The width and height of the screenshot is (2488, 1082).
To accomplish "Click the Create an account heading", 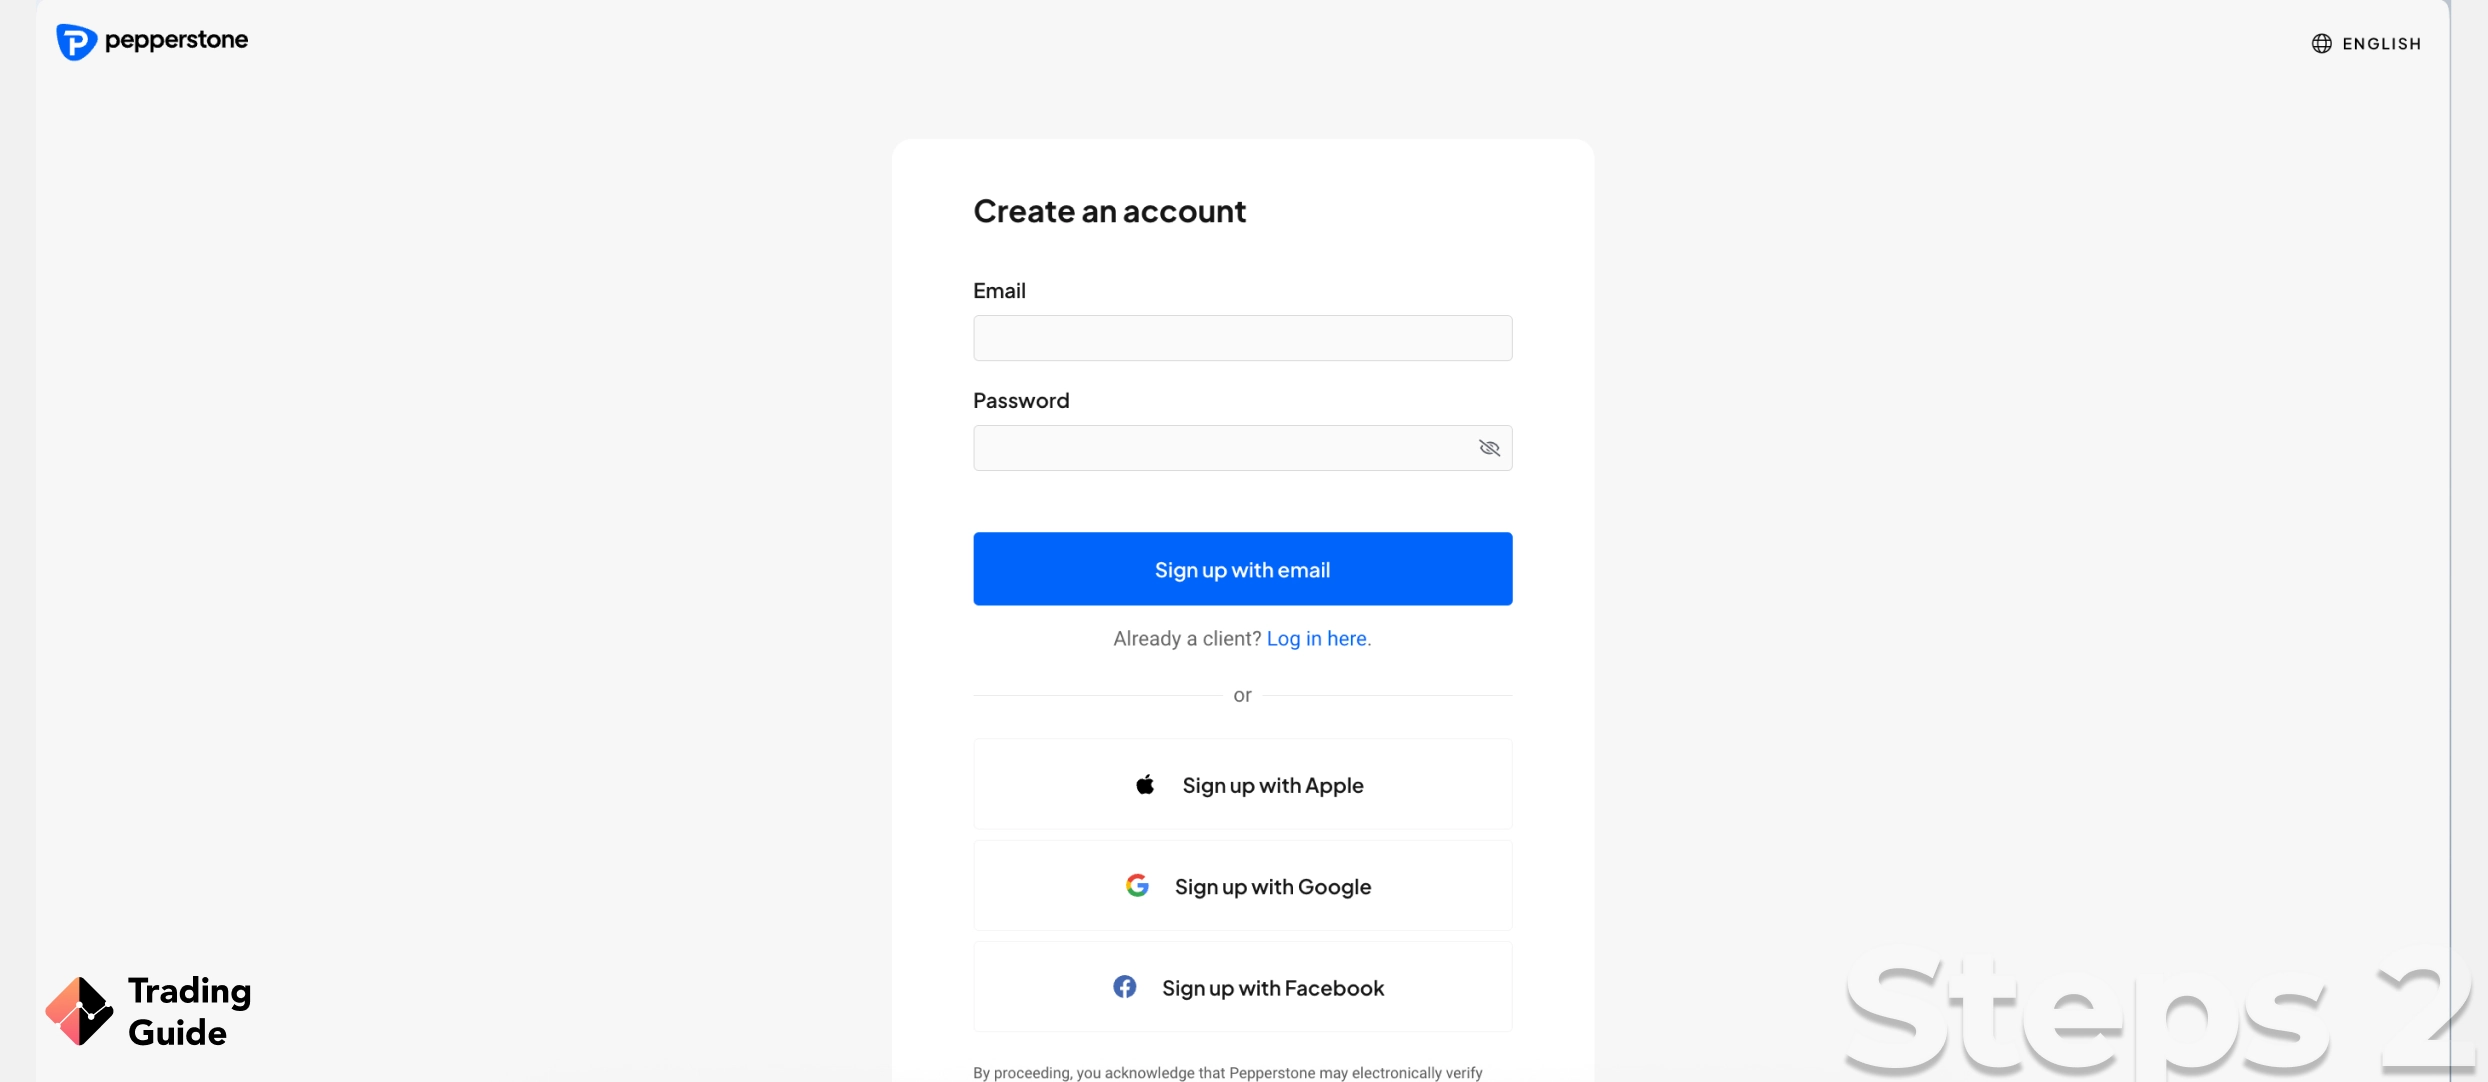I will pyautogui.click(x=1109, y=211).
